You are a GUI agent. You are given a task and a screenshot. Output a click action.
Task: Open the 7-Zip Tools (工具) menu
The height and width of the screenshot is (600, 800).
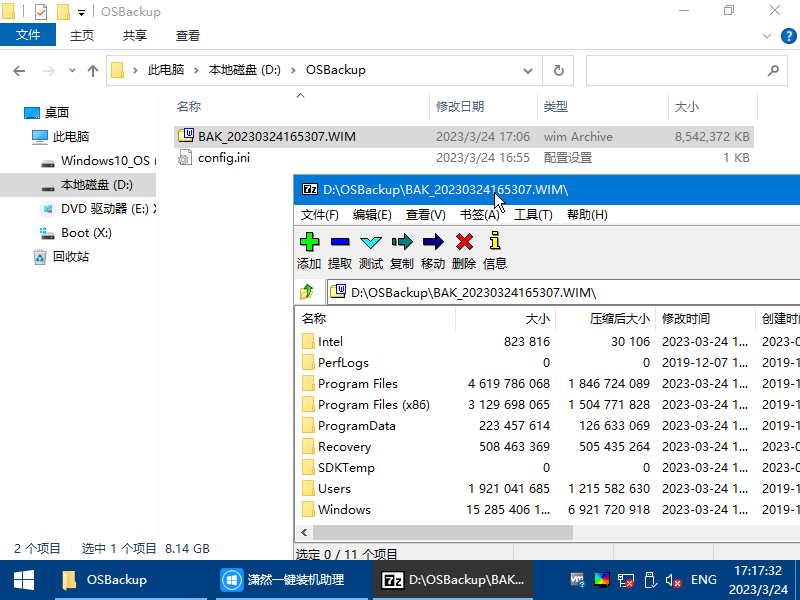tap(533, 215)
